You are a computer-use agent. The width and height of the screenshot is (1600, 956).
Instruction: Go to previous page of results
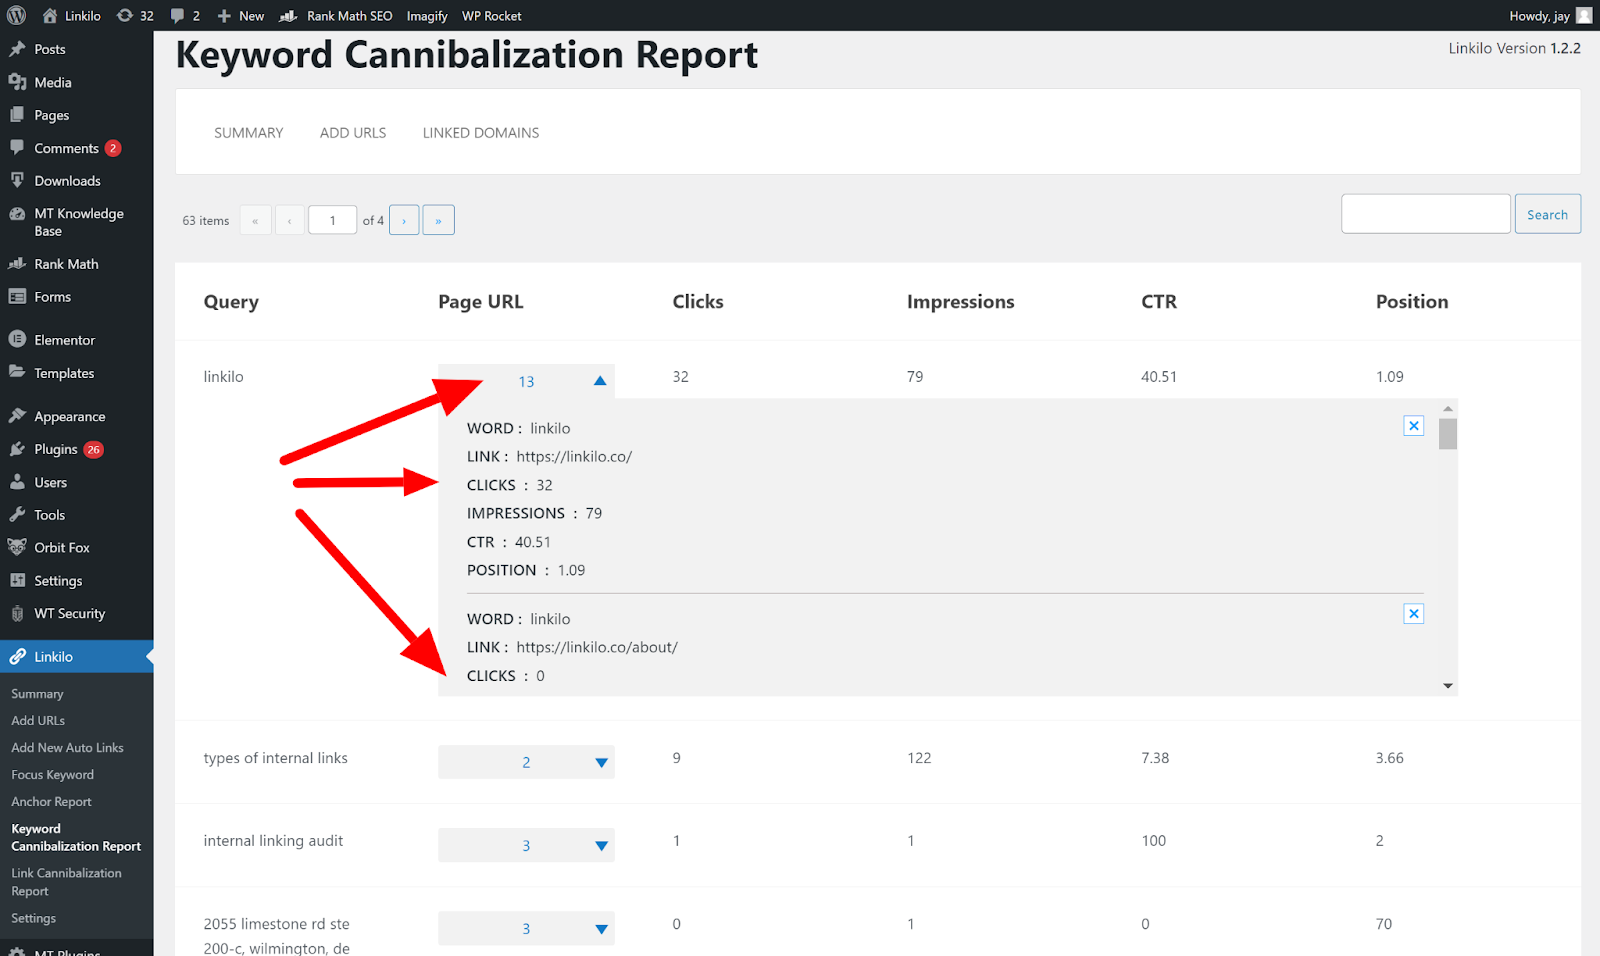(x=290, y=220)
